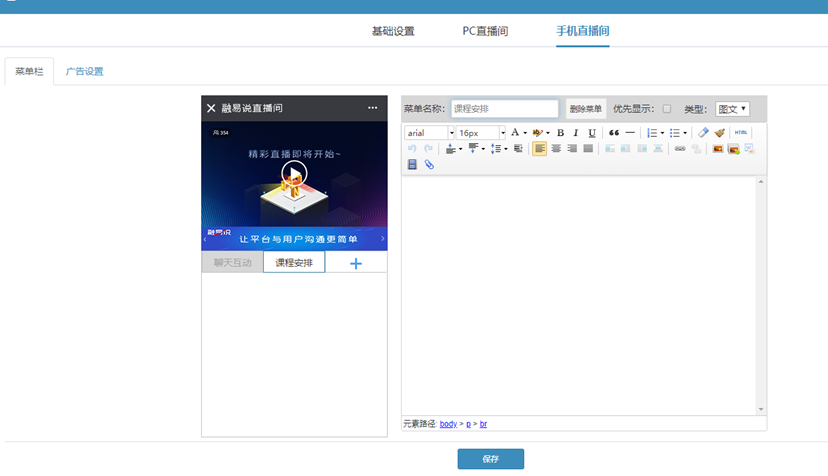Align text left
Image resolution: width=828 pixels, height=476 pixels.
[x=539, y=148]
